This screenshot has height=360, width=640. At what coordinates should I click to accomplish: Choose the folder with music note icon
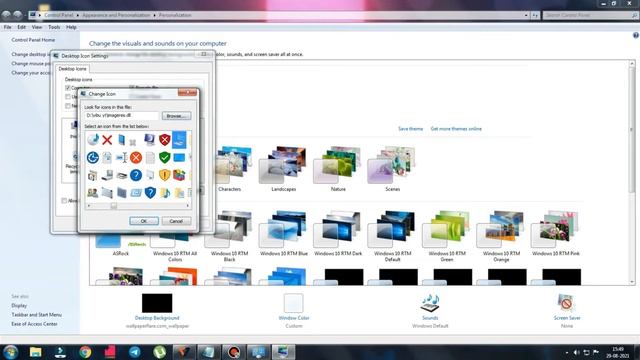pos(165,192)
